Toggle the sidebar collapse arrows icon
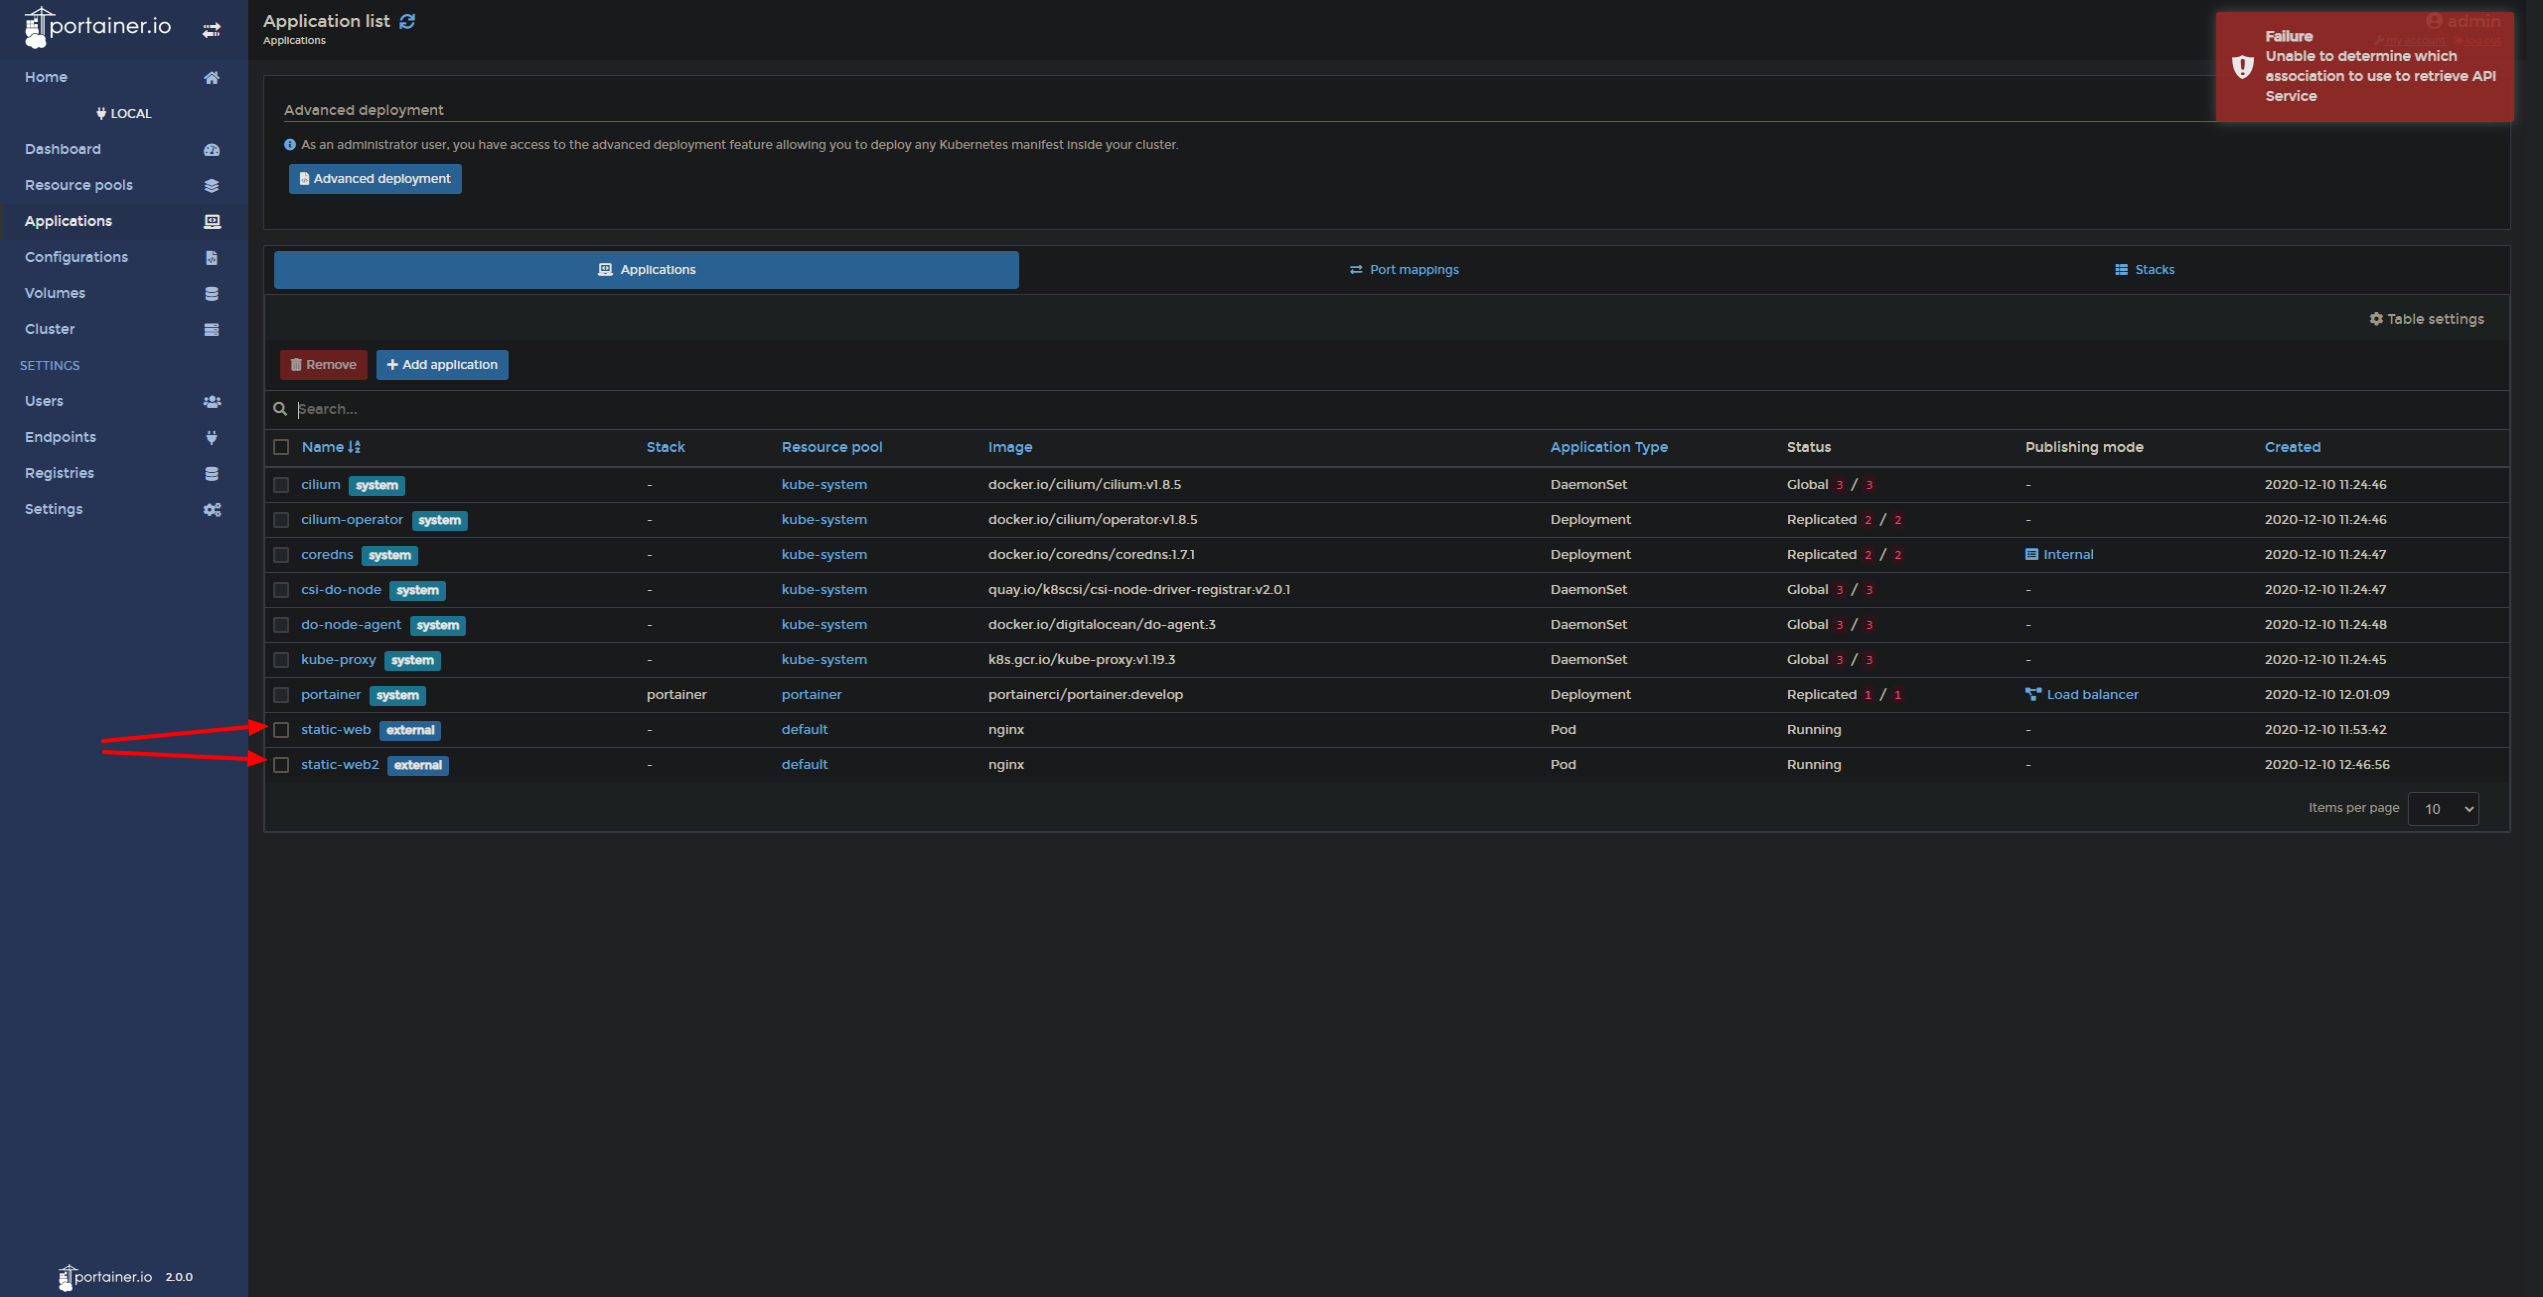This screenshot has width=2543, height=1297. 211,30
